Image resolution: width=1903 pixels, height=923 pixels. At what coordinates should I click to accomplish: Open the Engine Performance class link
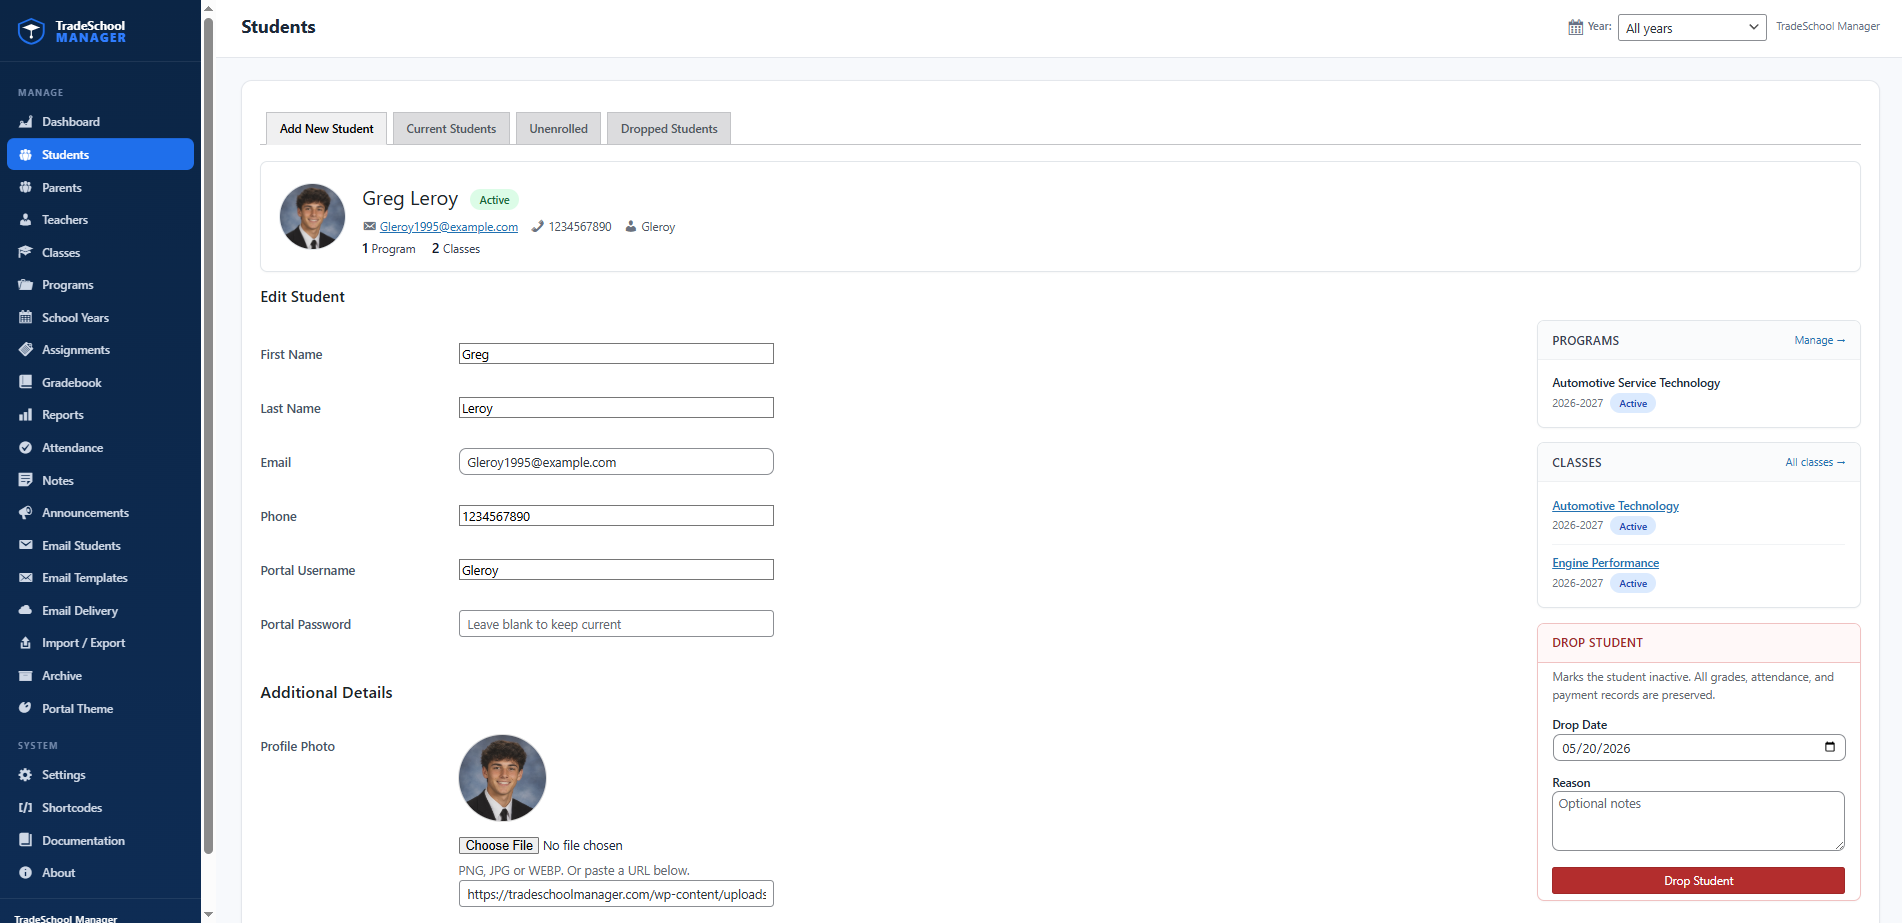[1605, 563]
